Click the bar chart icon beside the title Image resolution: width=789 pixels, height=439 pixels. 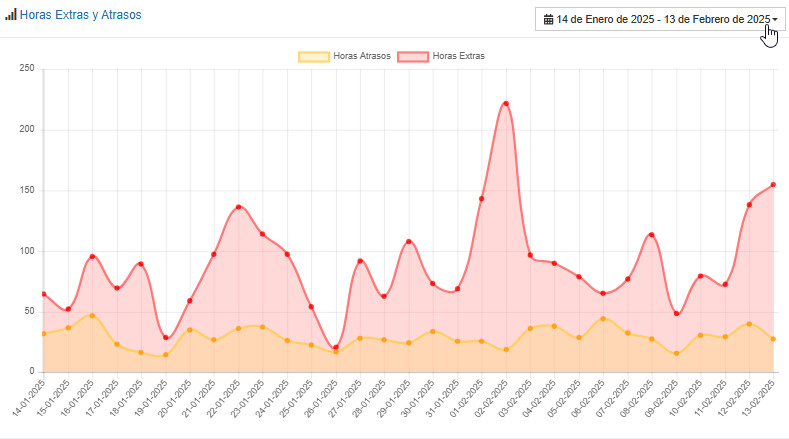pos(11,14)
